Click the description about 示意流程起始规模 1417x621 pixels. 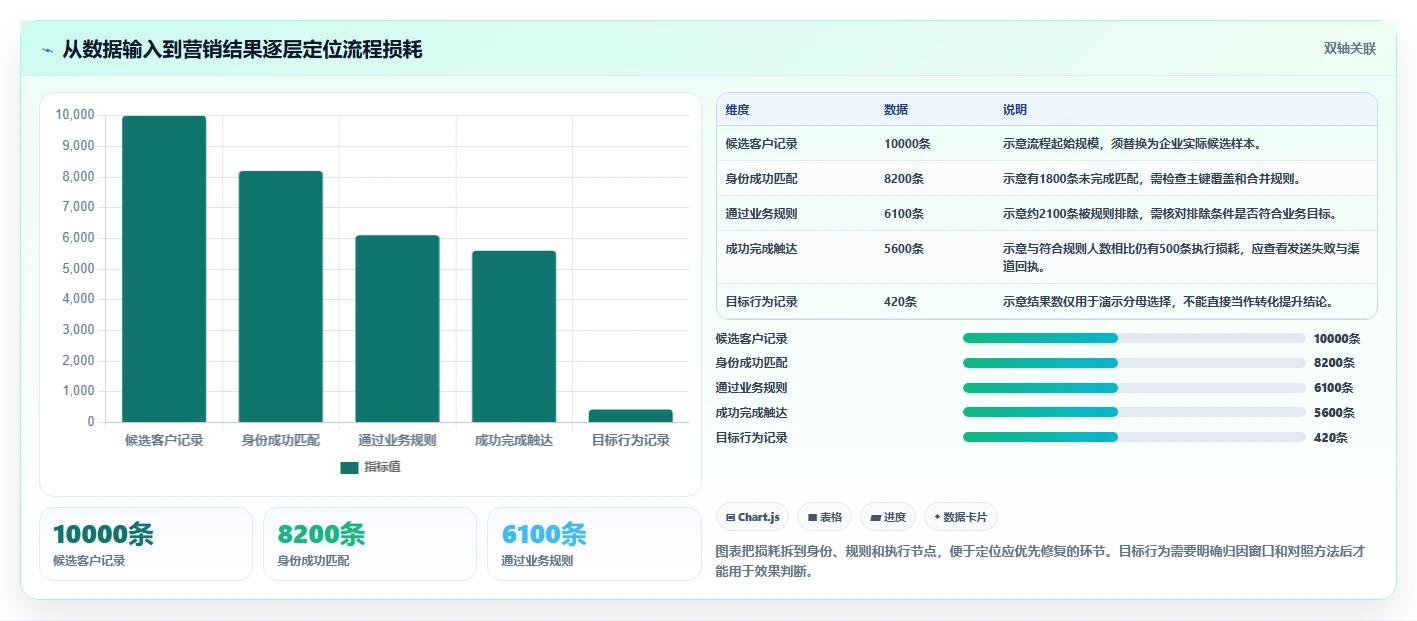tap(1132, 144)
